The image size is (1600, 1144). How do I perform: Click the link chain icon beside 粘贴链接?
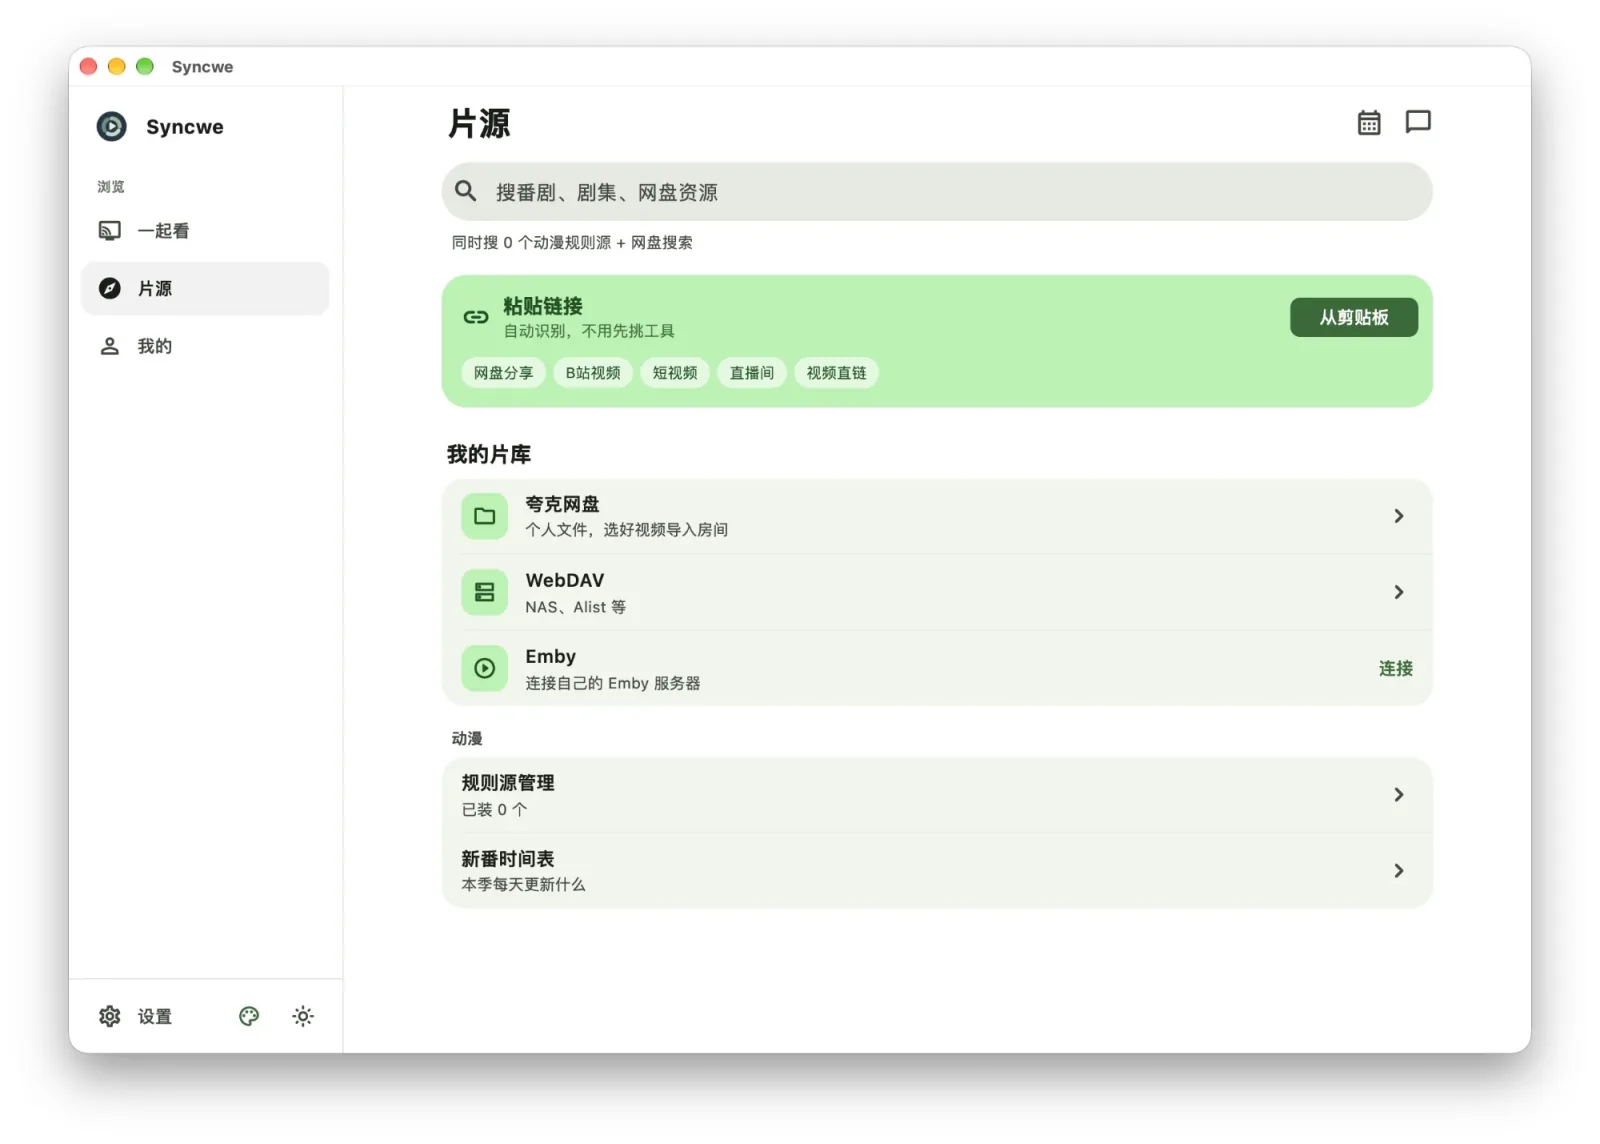[476, 317]
